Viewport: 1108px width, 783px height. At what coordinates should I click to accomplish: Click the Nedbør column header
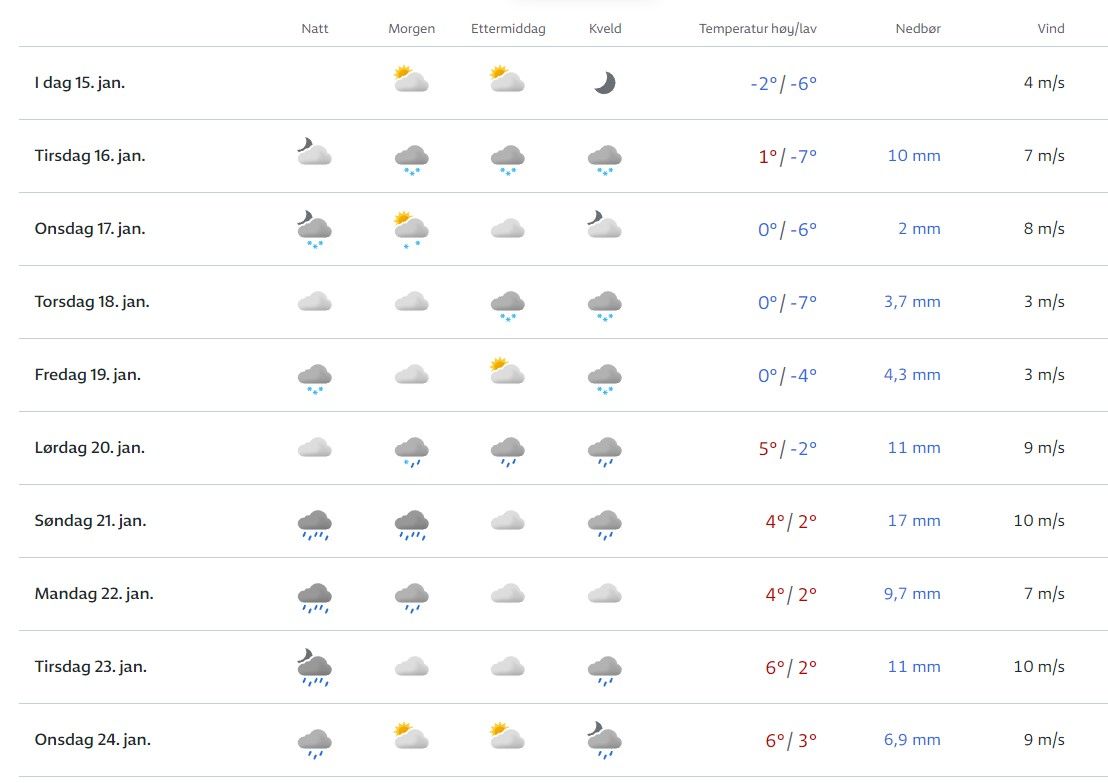pyautogui.click(x=917, y=29)
